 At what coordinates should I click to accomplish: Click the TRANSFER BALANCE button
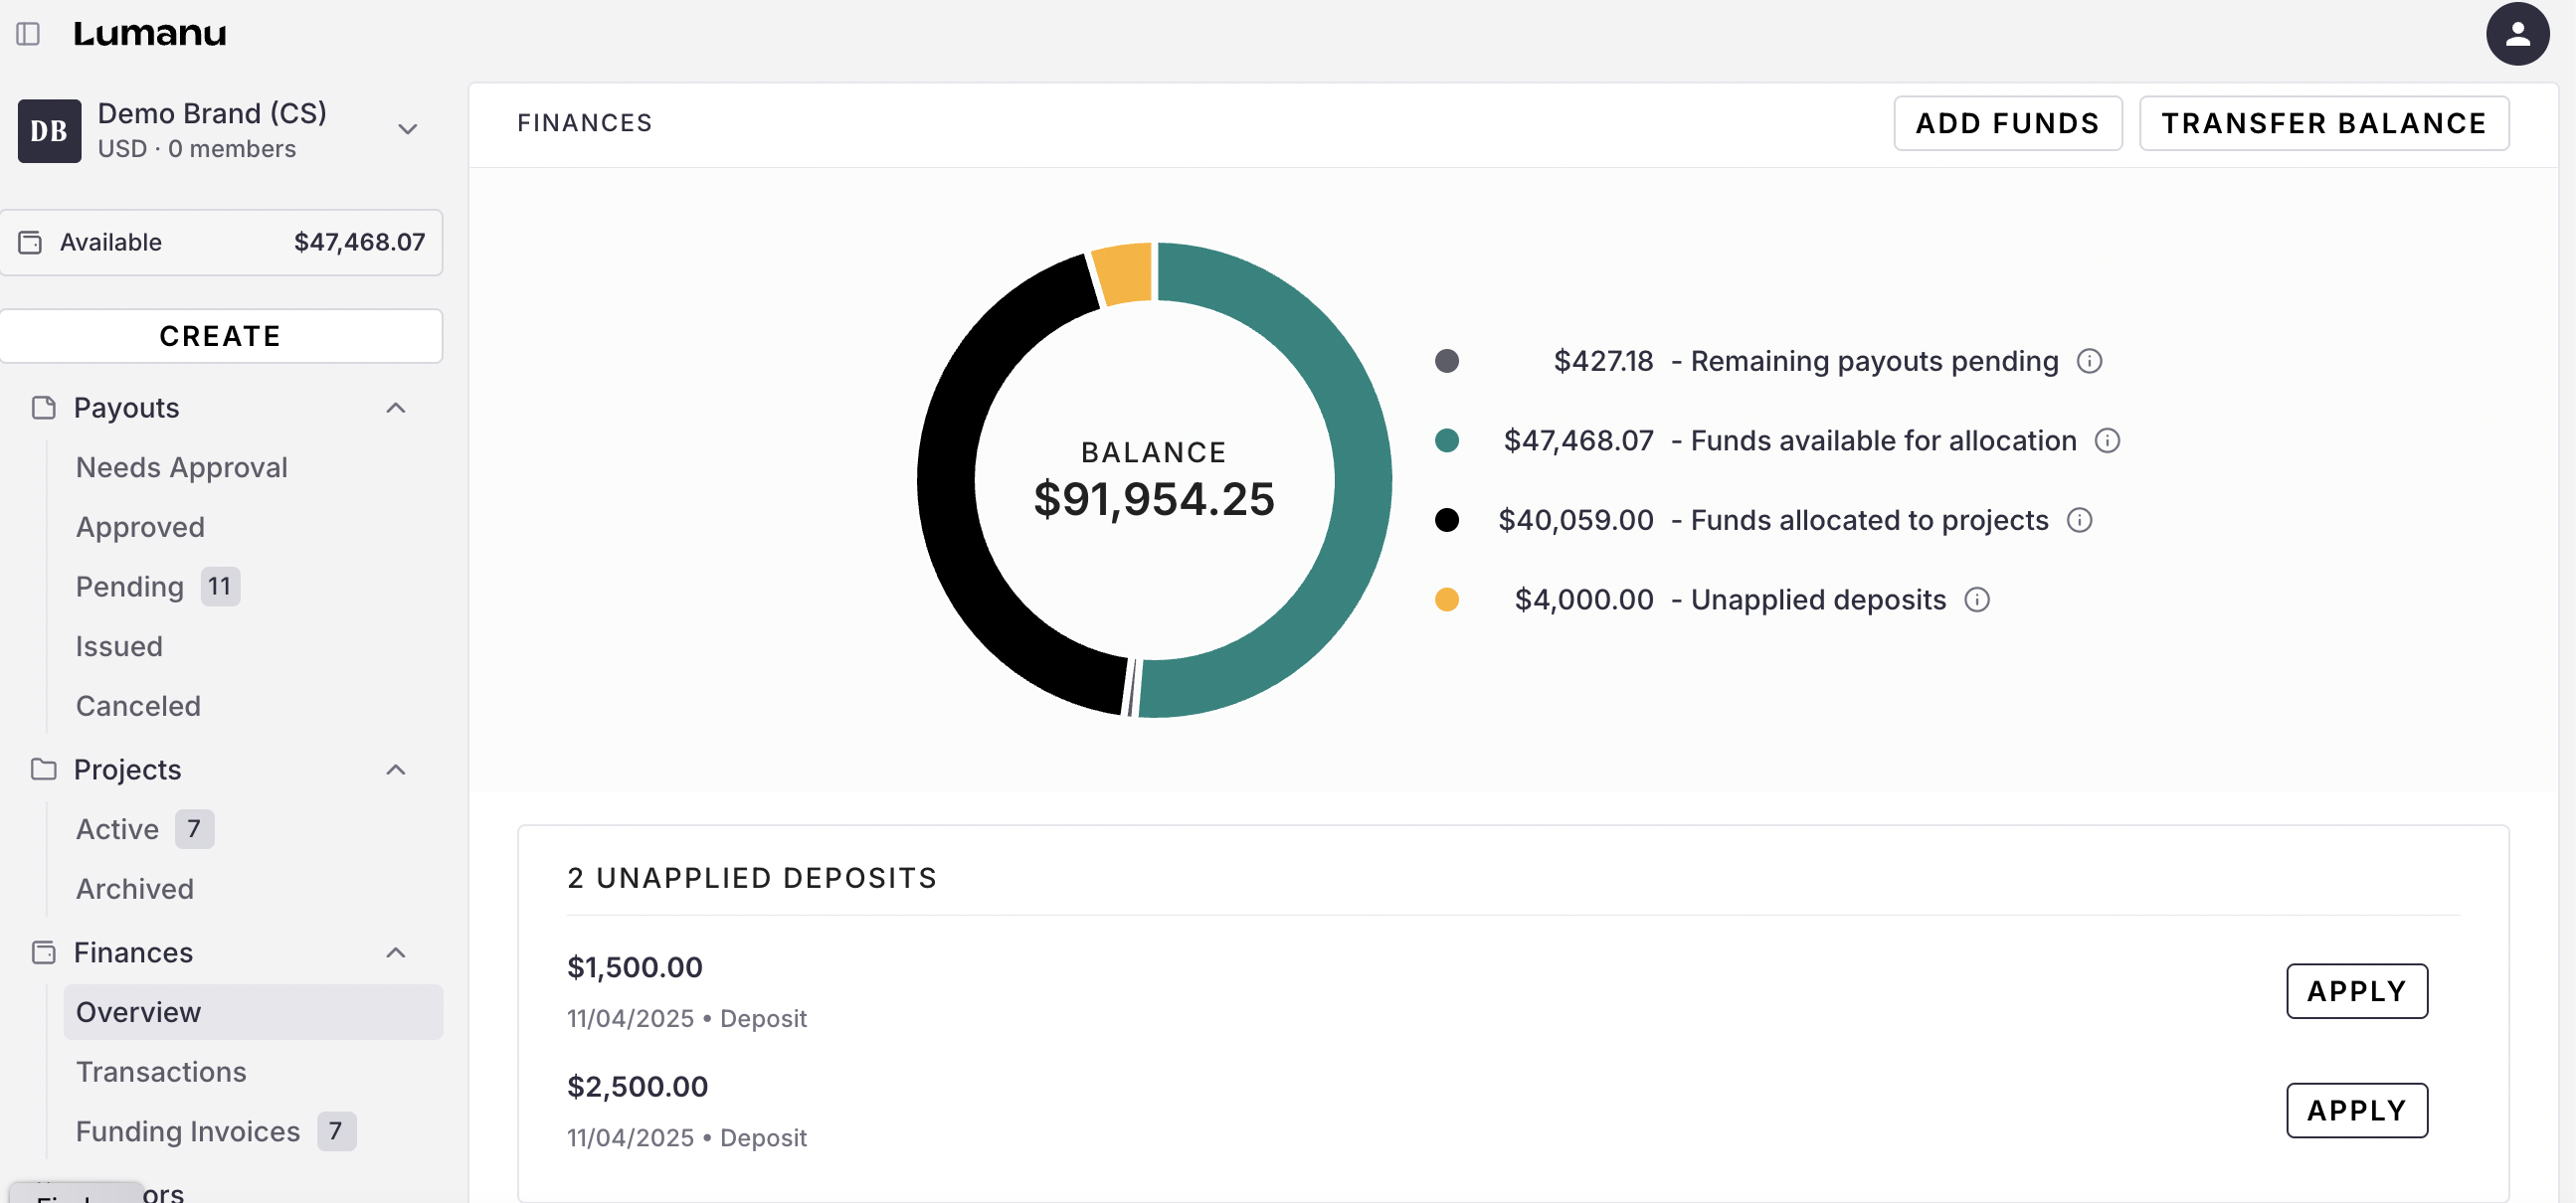click(x=2323, y=124)
